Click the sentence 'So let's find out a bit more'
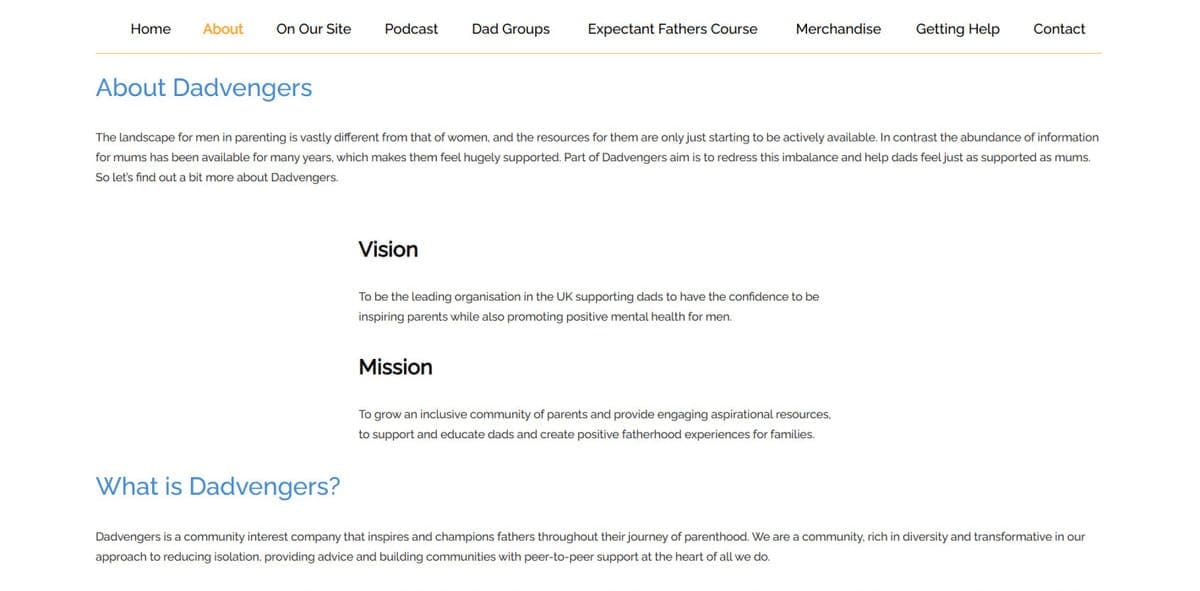Image resolution: width=1200 pixels, height=591 pixels. point(217,178)
